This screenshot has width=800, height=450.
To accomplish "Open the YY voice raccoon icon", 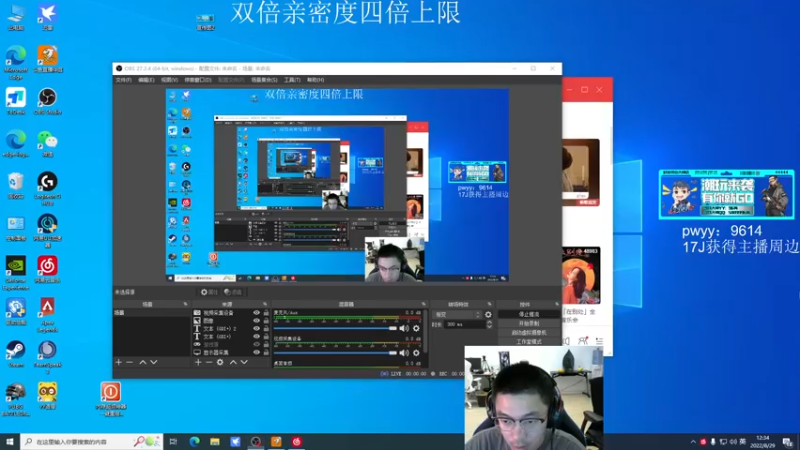I will 47,395.
